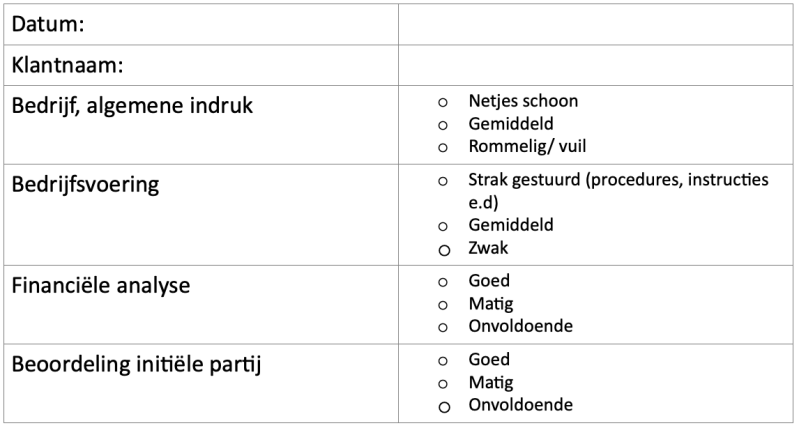Click the 'Bedrijf, algemene indruk' label
This screenshot has width=799, height=428.
[x=132, y=106]
